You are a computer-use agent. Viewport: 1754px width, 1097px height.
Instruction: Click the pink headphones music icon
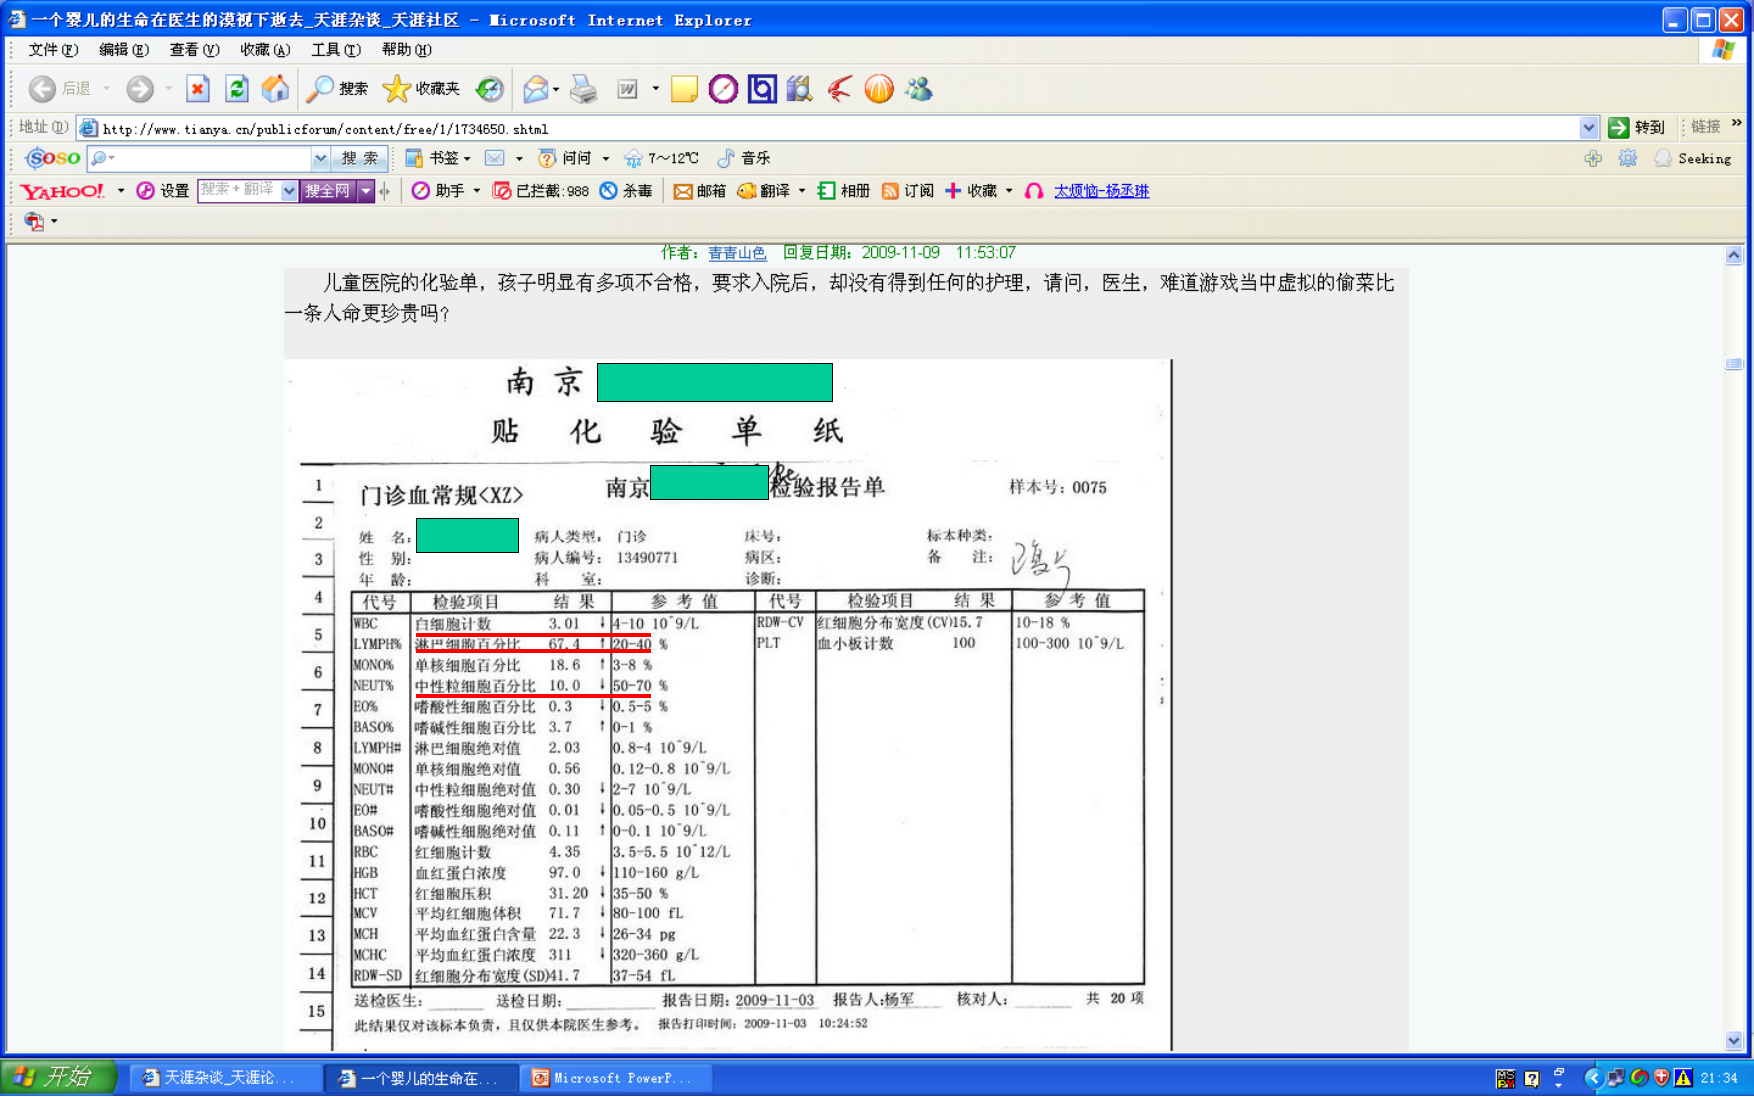click(x=1034, y=191)
